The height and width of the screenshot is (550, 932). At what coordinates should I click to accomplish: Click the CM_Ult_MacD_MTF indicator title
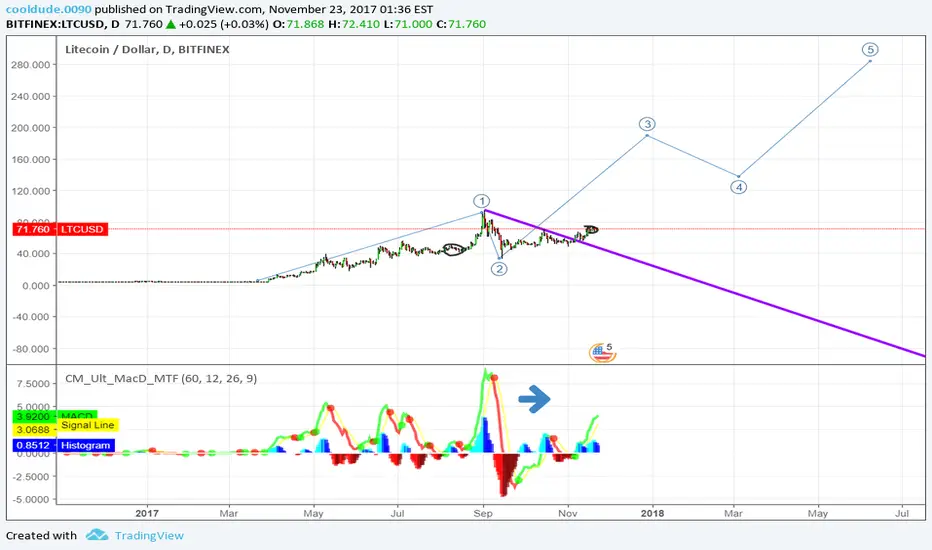160,379
